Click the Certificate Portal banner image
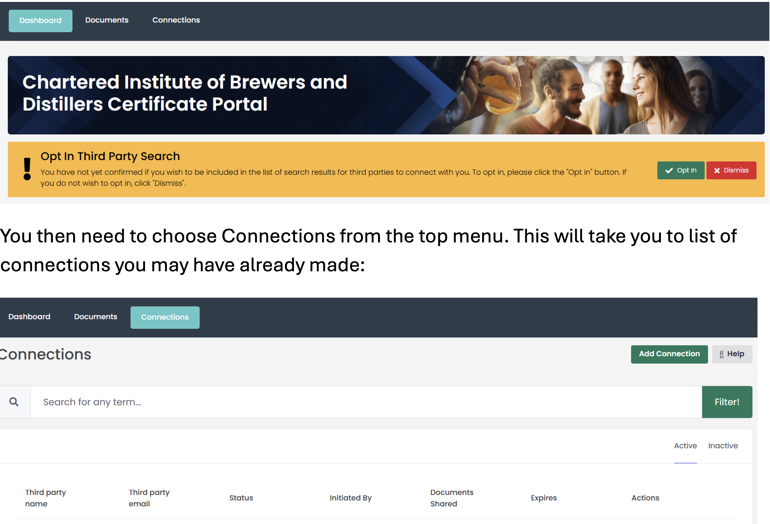This screenshot has width=770, height=524. pyautogui.click(x=386, y=94)
